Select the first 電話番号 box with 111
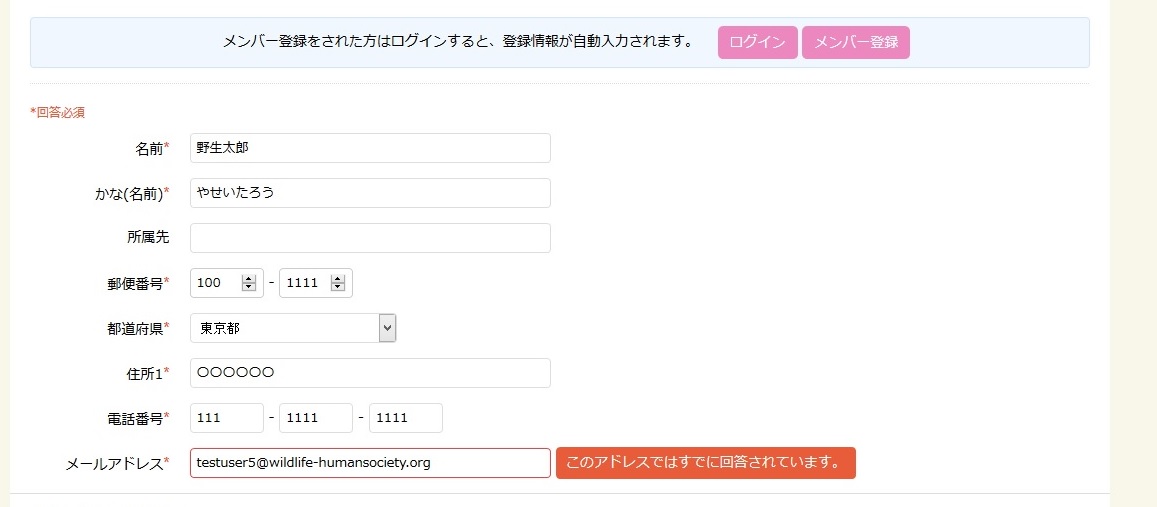 click(227, 418)
